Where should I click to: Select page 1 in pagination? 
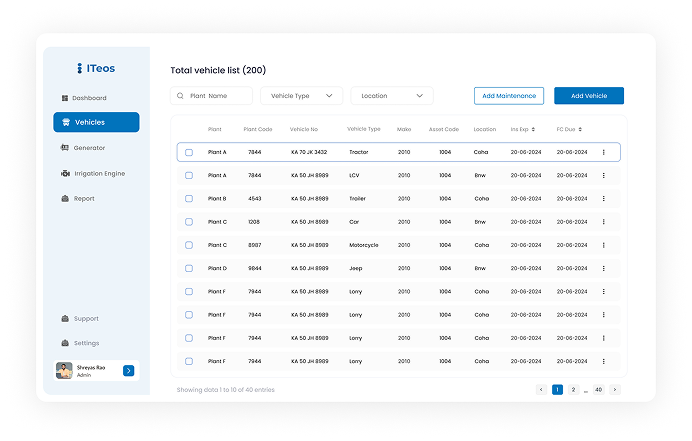click(557, 389)
